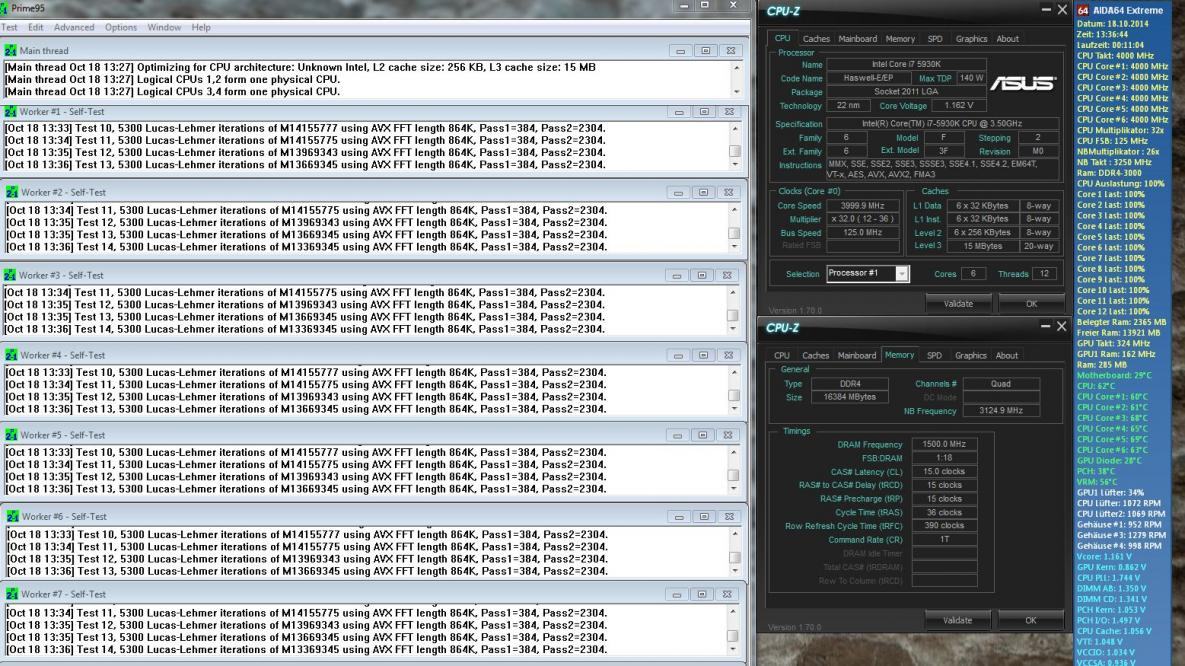
Task: Click the DRAM Frequency 1500.0 MHz value
Action: coord(944,445)
